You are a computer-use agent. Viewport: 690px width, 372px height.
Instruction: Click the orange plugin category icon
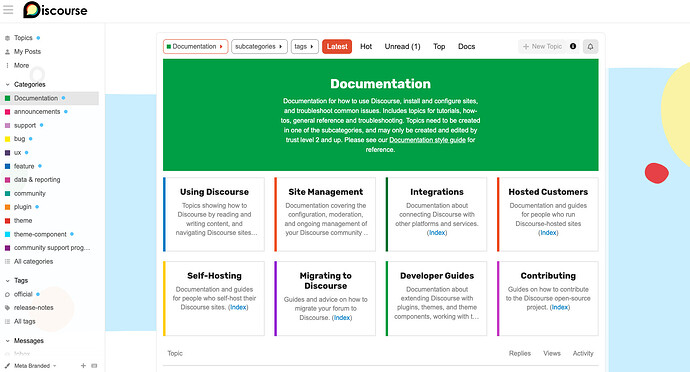pyautogui.click(x=7, y=207)
